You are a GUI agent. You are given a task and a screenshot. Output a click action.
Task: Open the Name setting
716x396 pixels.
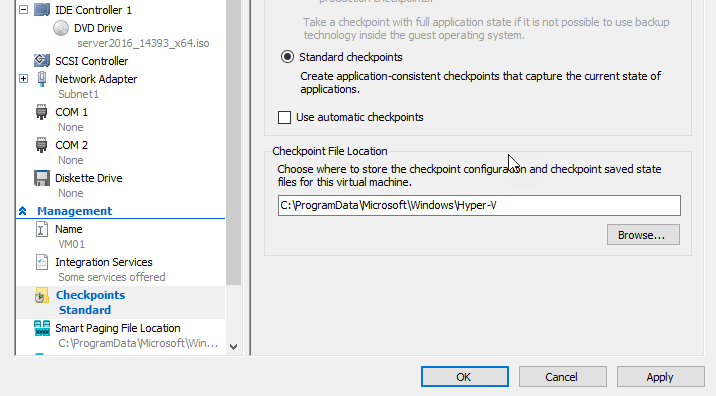(68, 229)
